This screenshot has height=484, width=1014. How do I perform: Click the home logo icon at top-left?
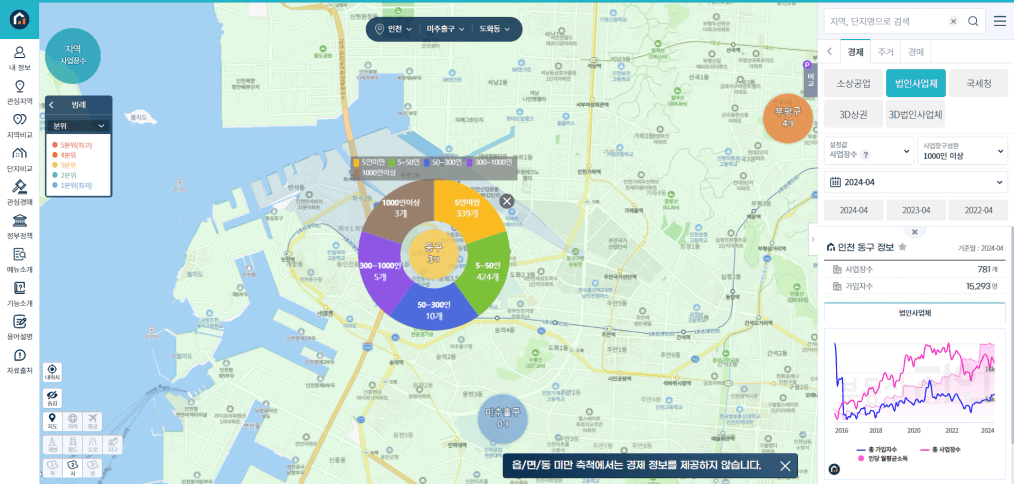(x=19, y=19)
